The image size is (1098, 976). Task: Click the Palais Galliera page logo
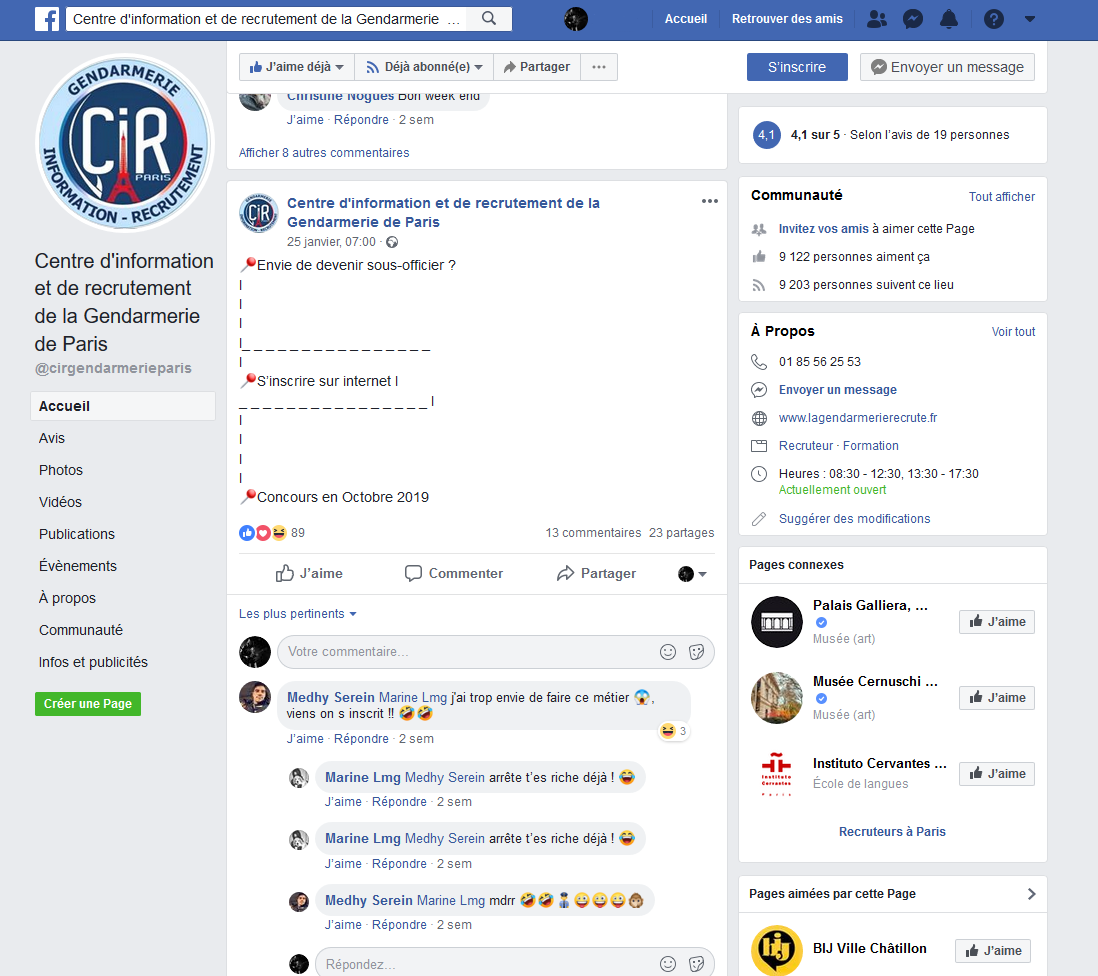point(777,622)
